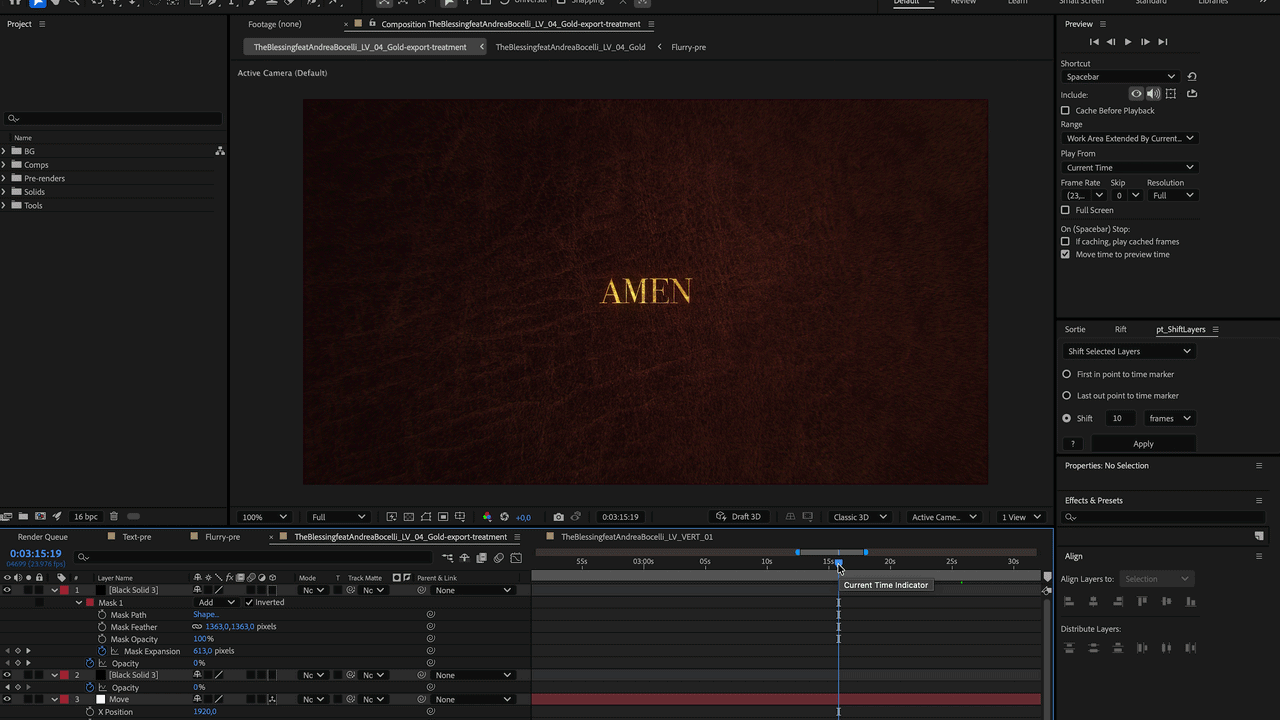Open the frames unit dropdown
Image resolution: width=1280 pixels, height=720 pixels.
1169,418
